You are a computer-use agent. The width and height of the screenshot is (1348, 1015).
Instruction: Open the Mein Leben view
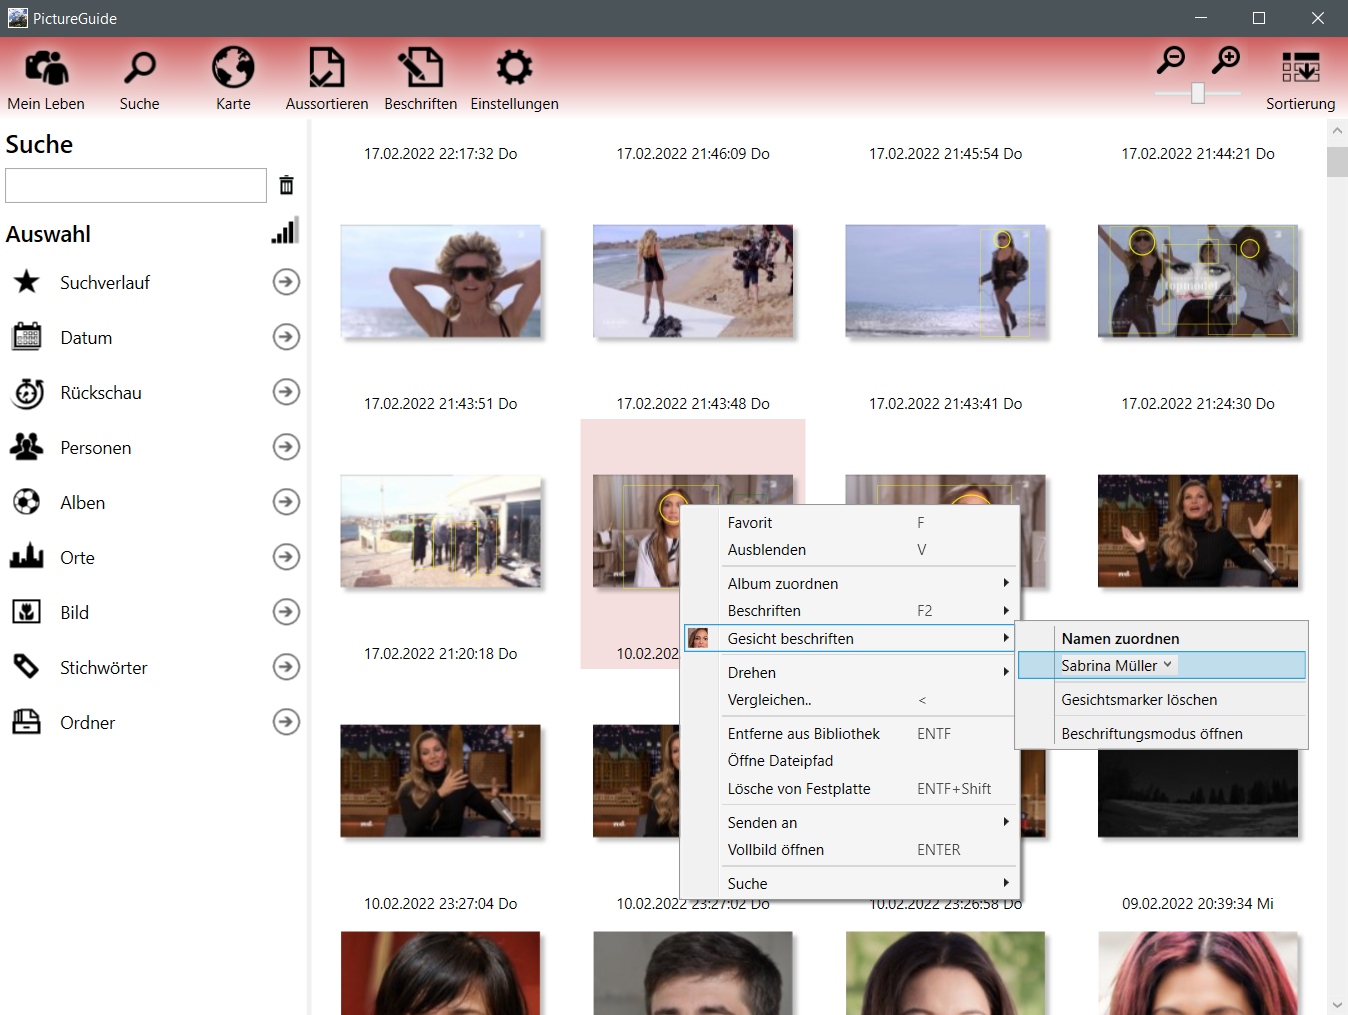click(46, 78)
